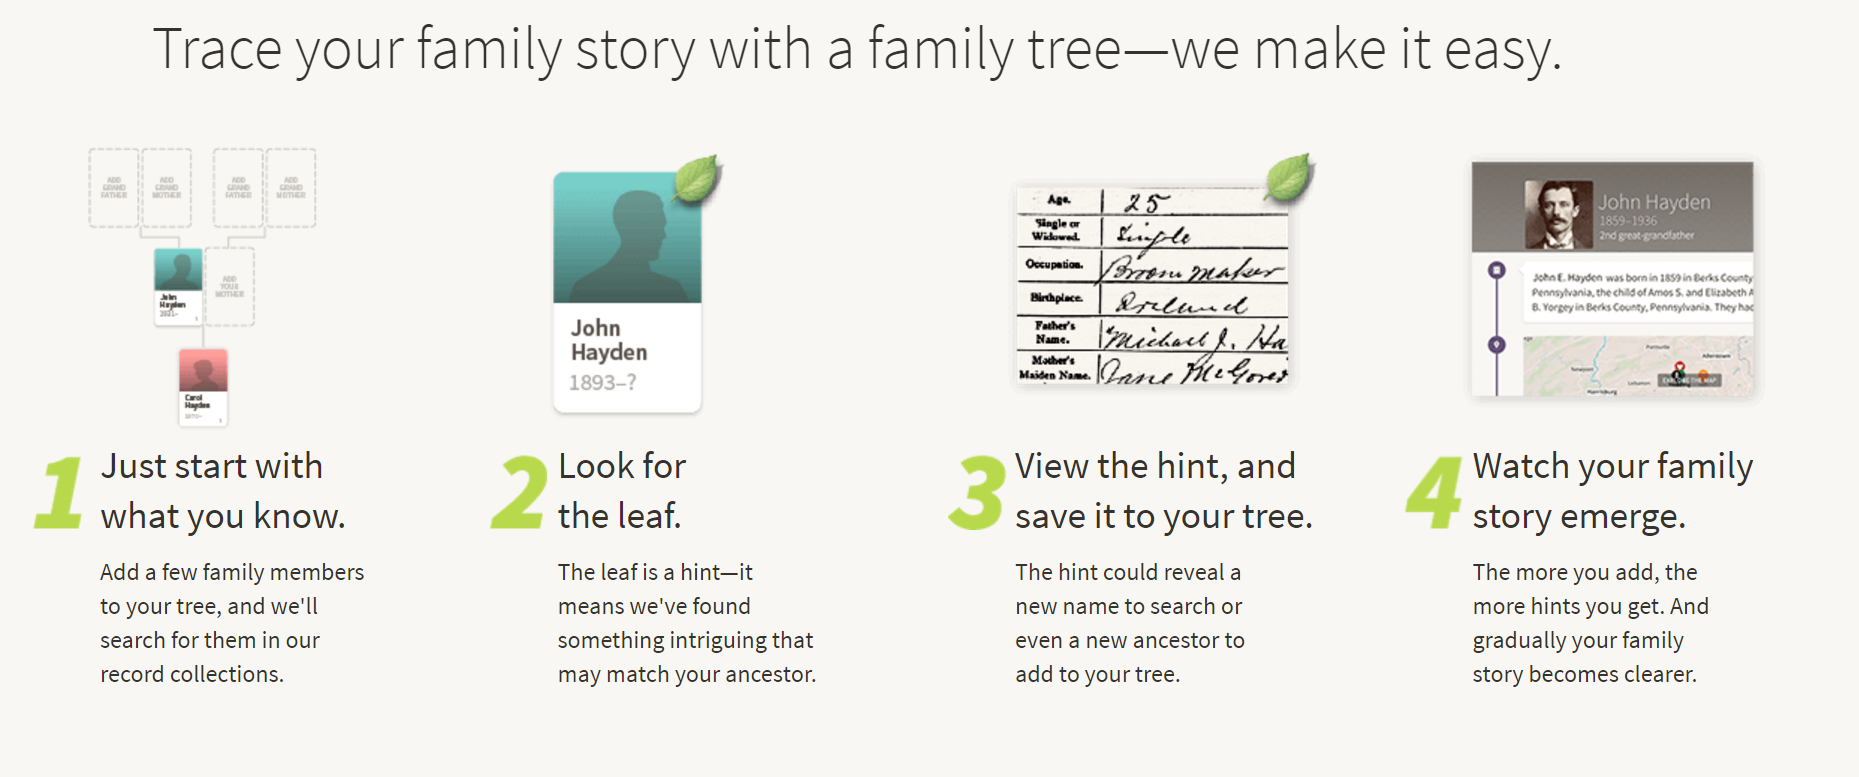
Task: Click the green leaf on the record document
Action: pyautogui.click(x=1288, y=179)
